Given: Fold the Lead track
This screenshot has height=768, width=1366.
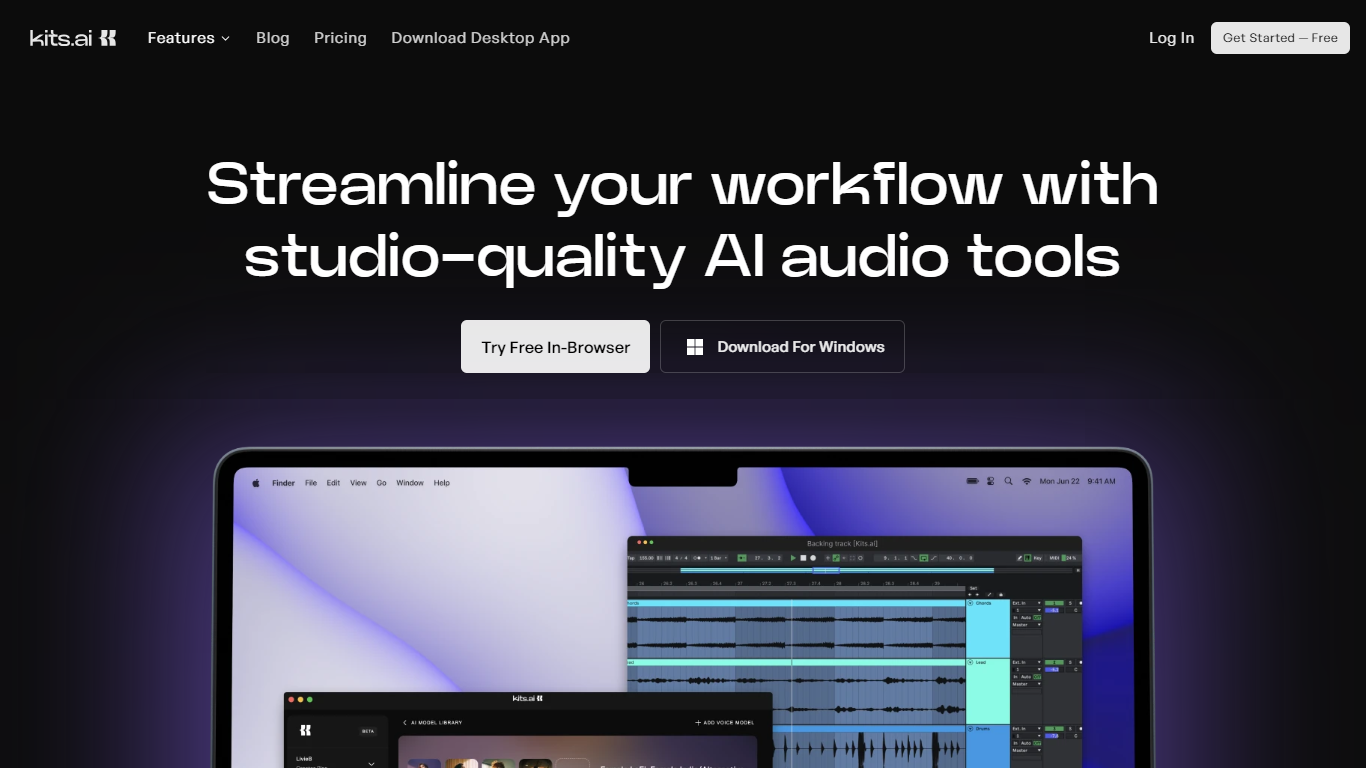Looking at the screenshot, I should (970, 662).
